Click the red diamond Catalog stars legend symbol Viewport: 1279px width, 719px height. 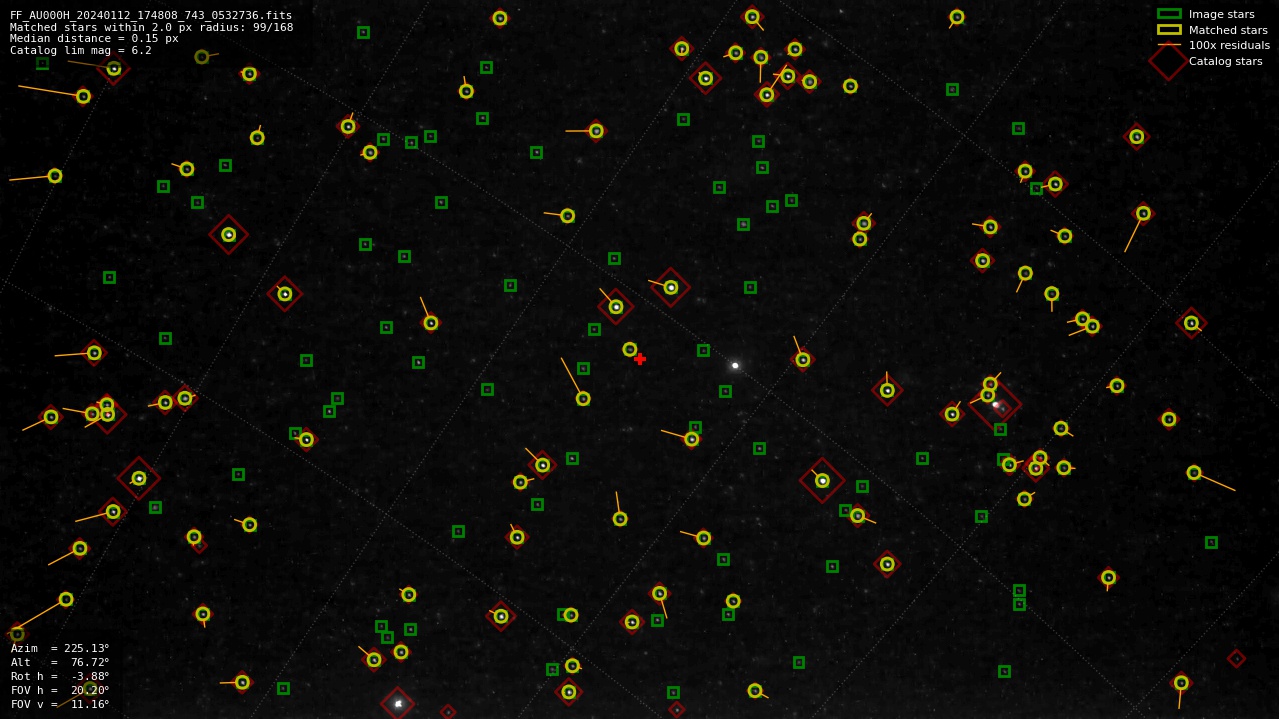tap(1168, 61)
